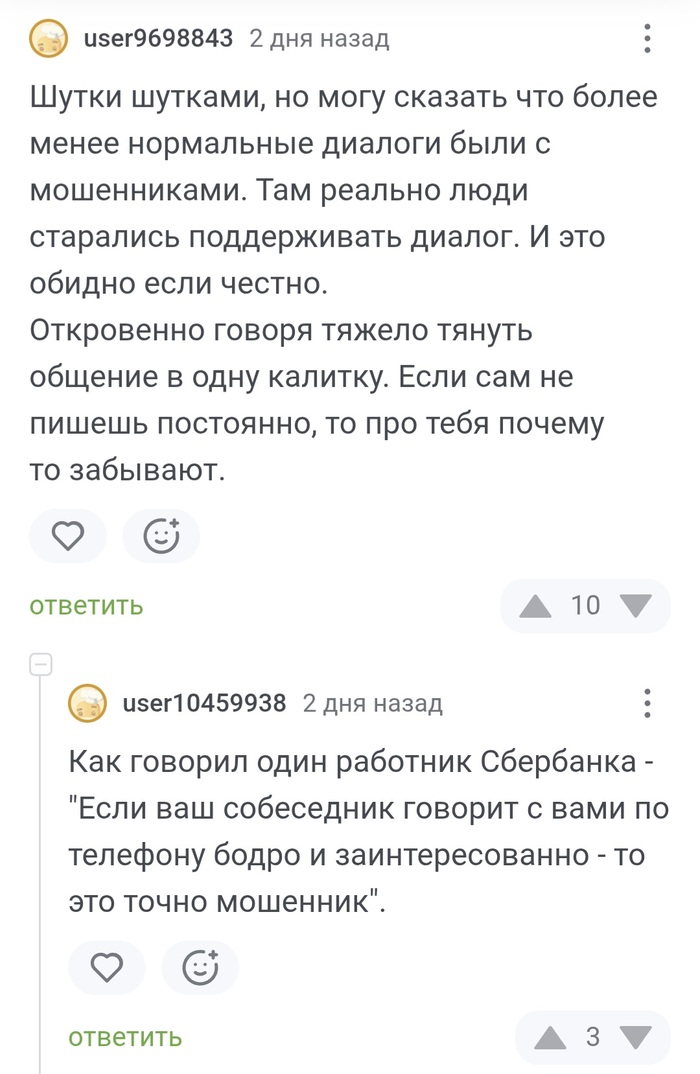This screenshot has width=700, height=1074.
Task: Reply to user9698843 using ответить link
Action: (x=85, y=606)
